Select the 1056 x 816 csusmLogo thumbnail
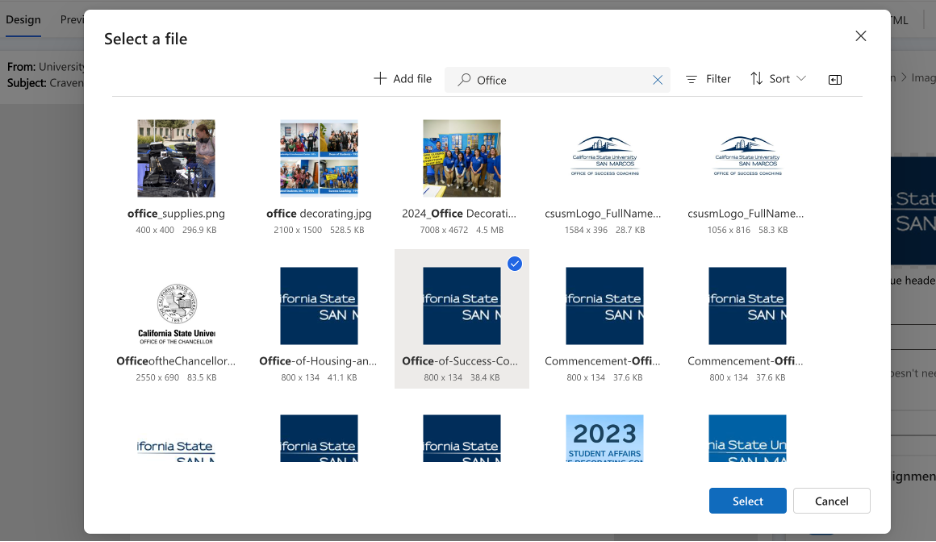The image size is (936, 542). tap(747, 158)
